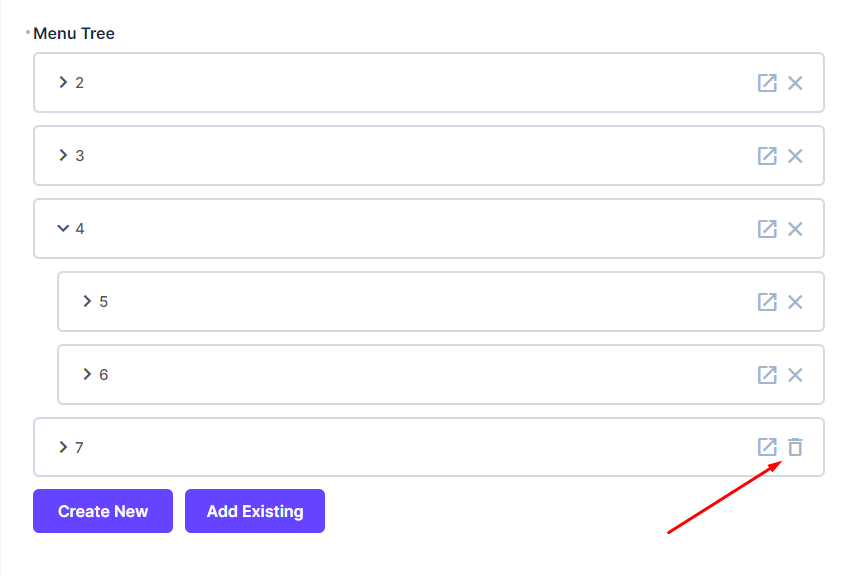Click the X icon on item 4

point(795,228)
